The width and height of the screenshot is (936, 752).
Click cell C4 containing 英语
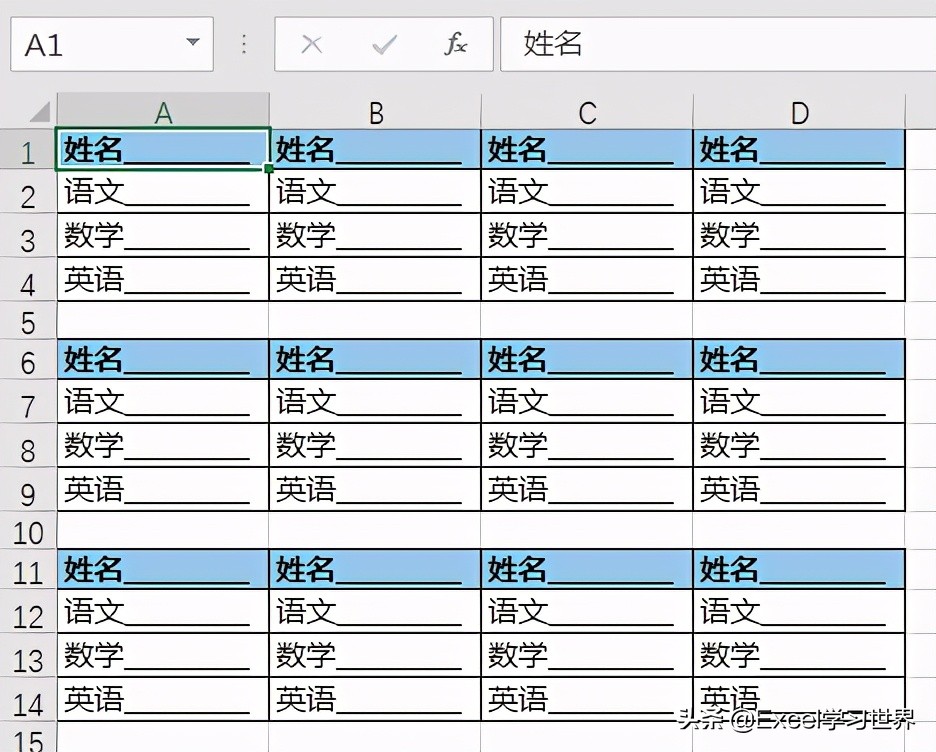click(x=587, y=279)
